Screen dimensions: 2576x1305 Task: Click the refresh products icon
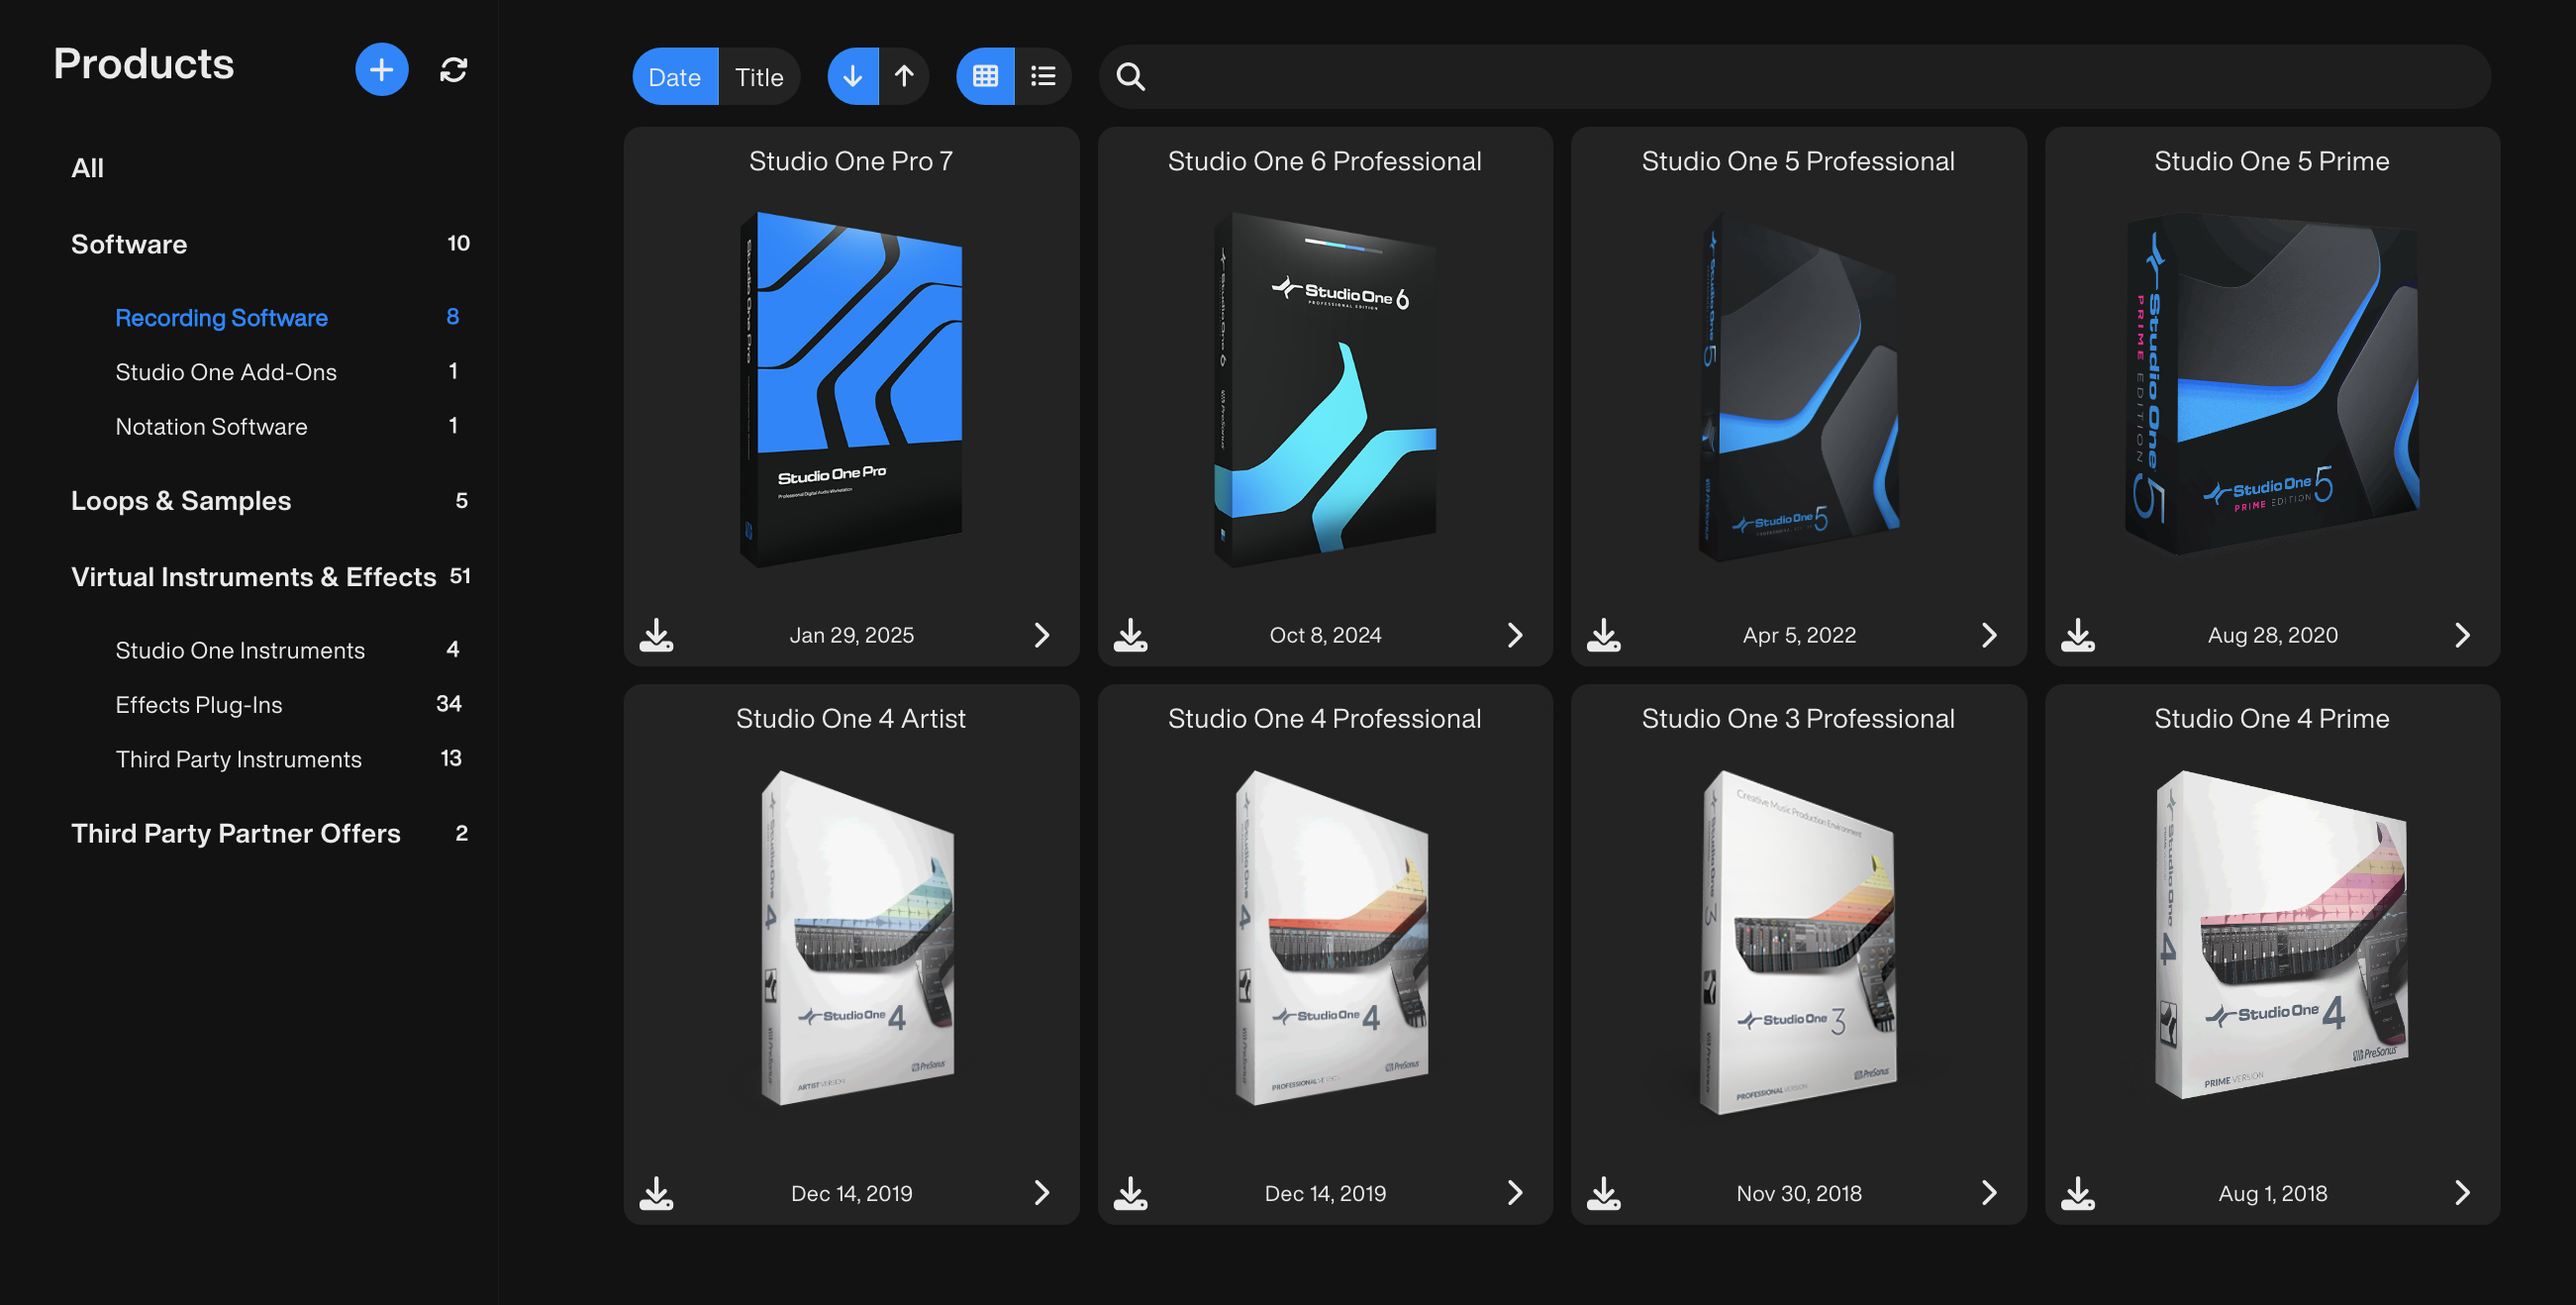click(x=453, y=70)
